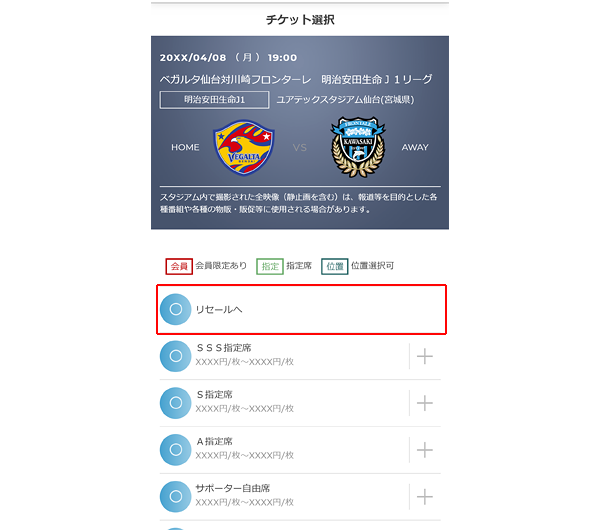The width and height of the screenshot is (600, 530).
Task: Click the Vegalta Sendai team crest
Action: click(244, 147)
